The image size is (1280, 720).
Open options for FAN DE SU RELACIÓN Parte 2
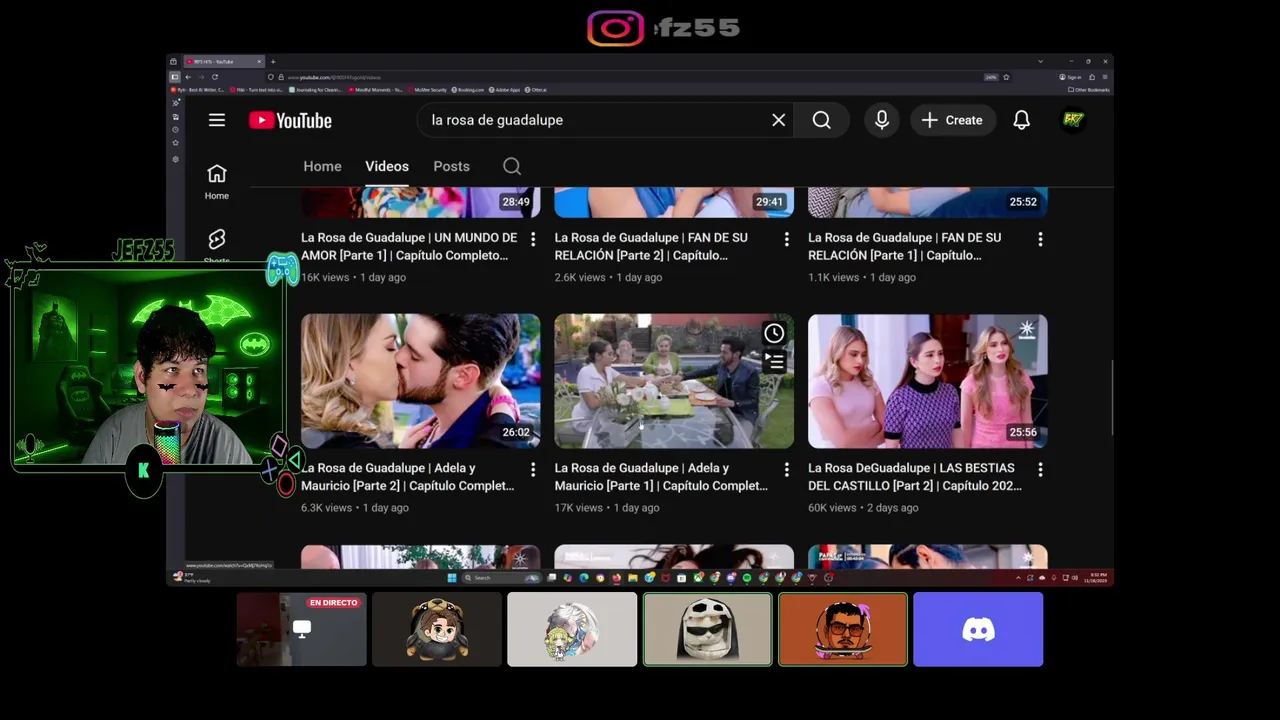(x=786, y=239)
